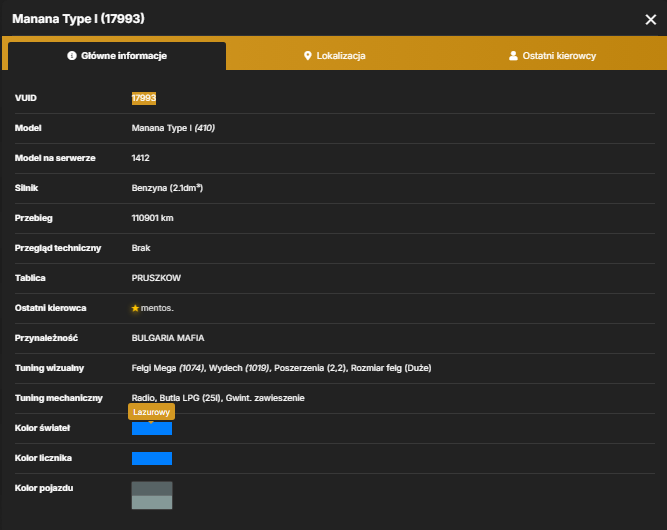Click the visual tuning entry Felgi Mega (1074)
Image resolution: width=667 pixels, height=530 pixels.
(x=168, y=368)
